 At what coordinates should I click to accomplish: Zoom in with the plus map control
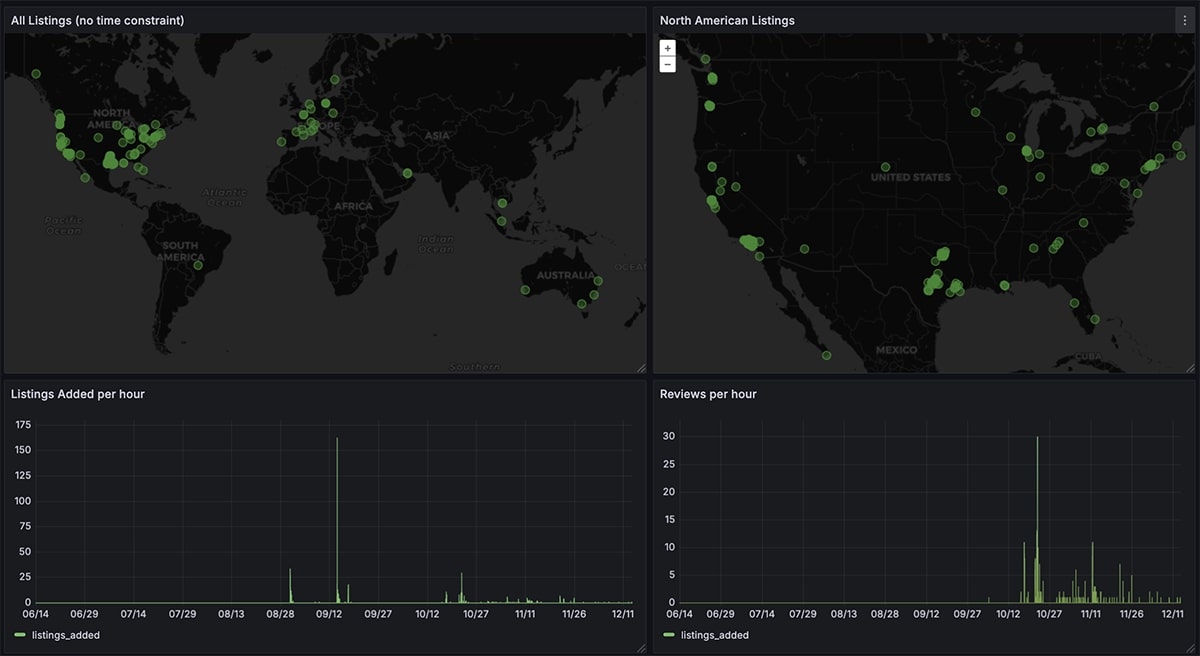667,47
